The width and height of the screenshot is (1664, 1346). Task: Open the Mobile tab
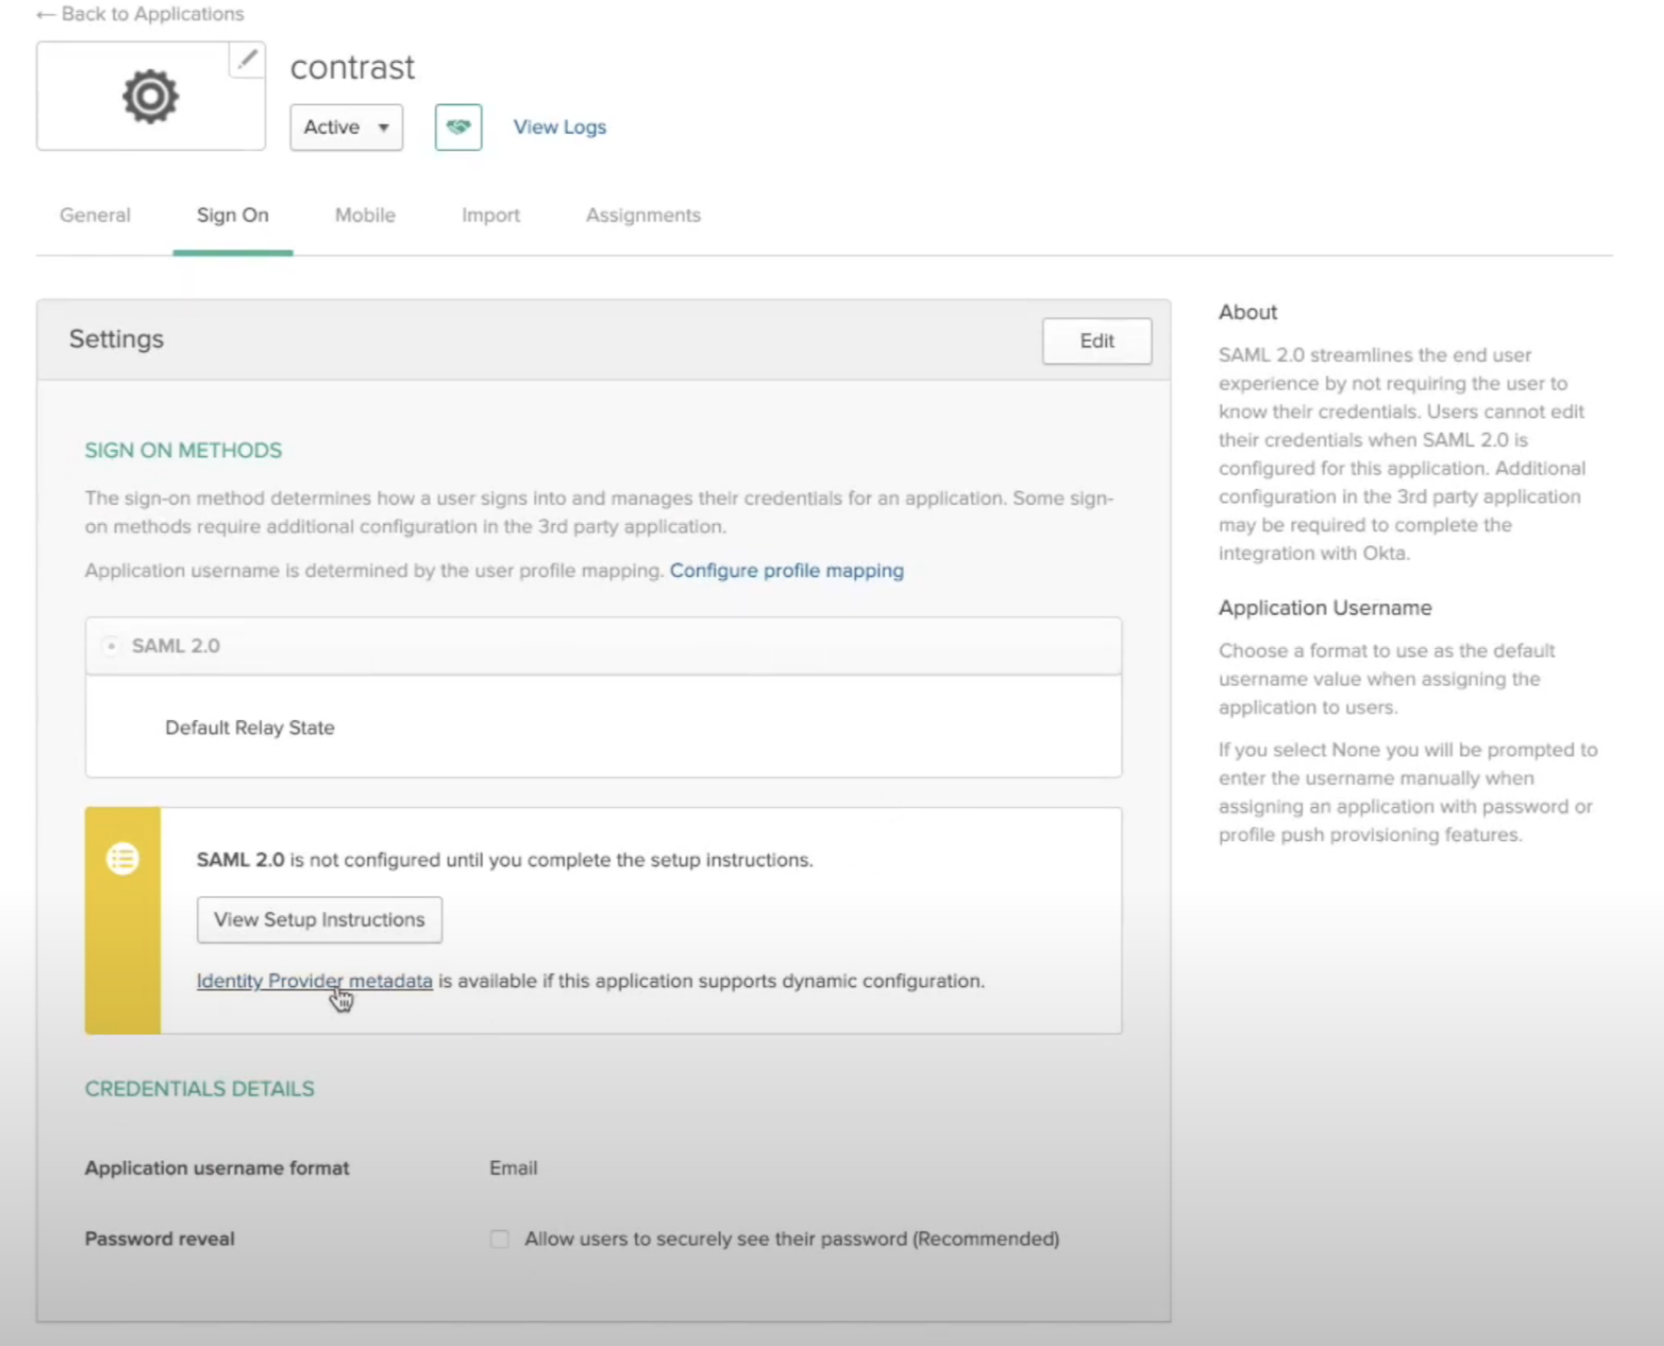tap(364, 215)
